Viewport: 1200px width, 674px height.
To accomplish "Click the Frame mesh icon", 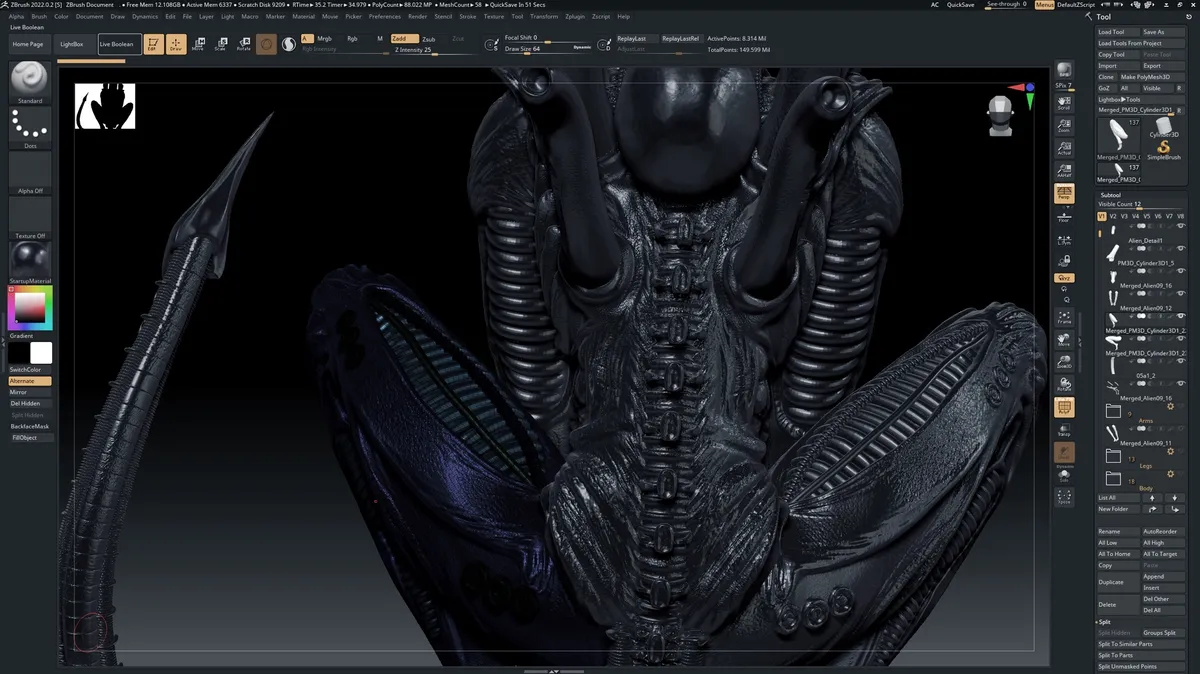I will pyautogui.click(x=1064, y=317).
